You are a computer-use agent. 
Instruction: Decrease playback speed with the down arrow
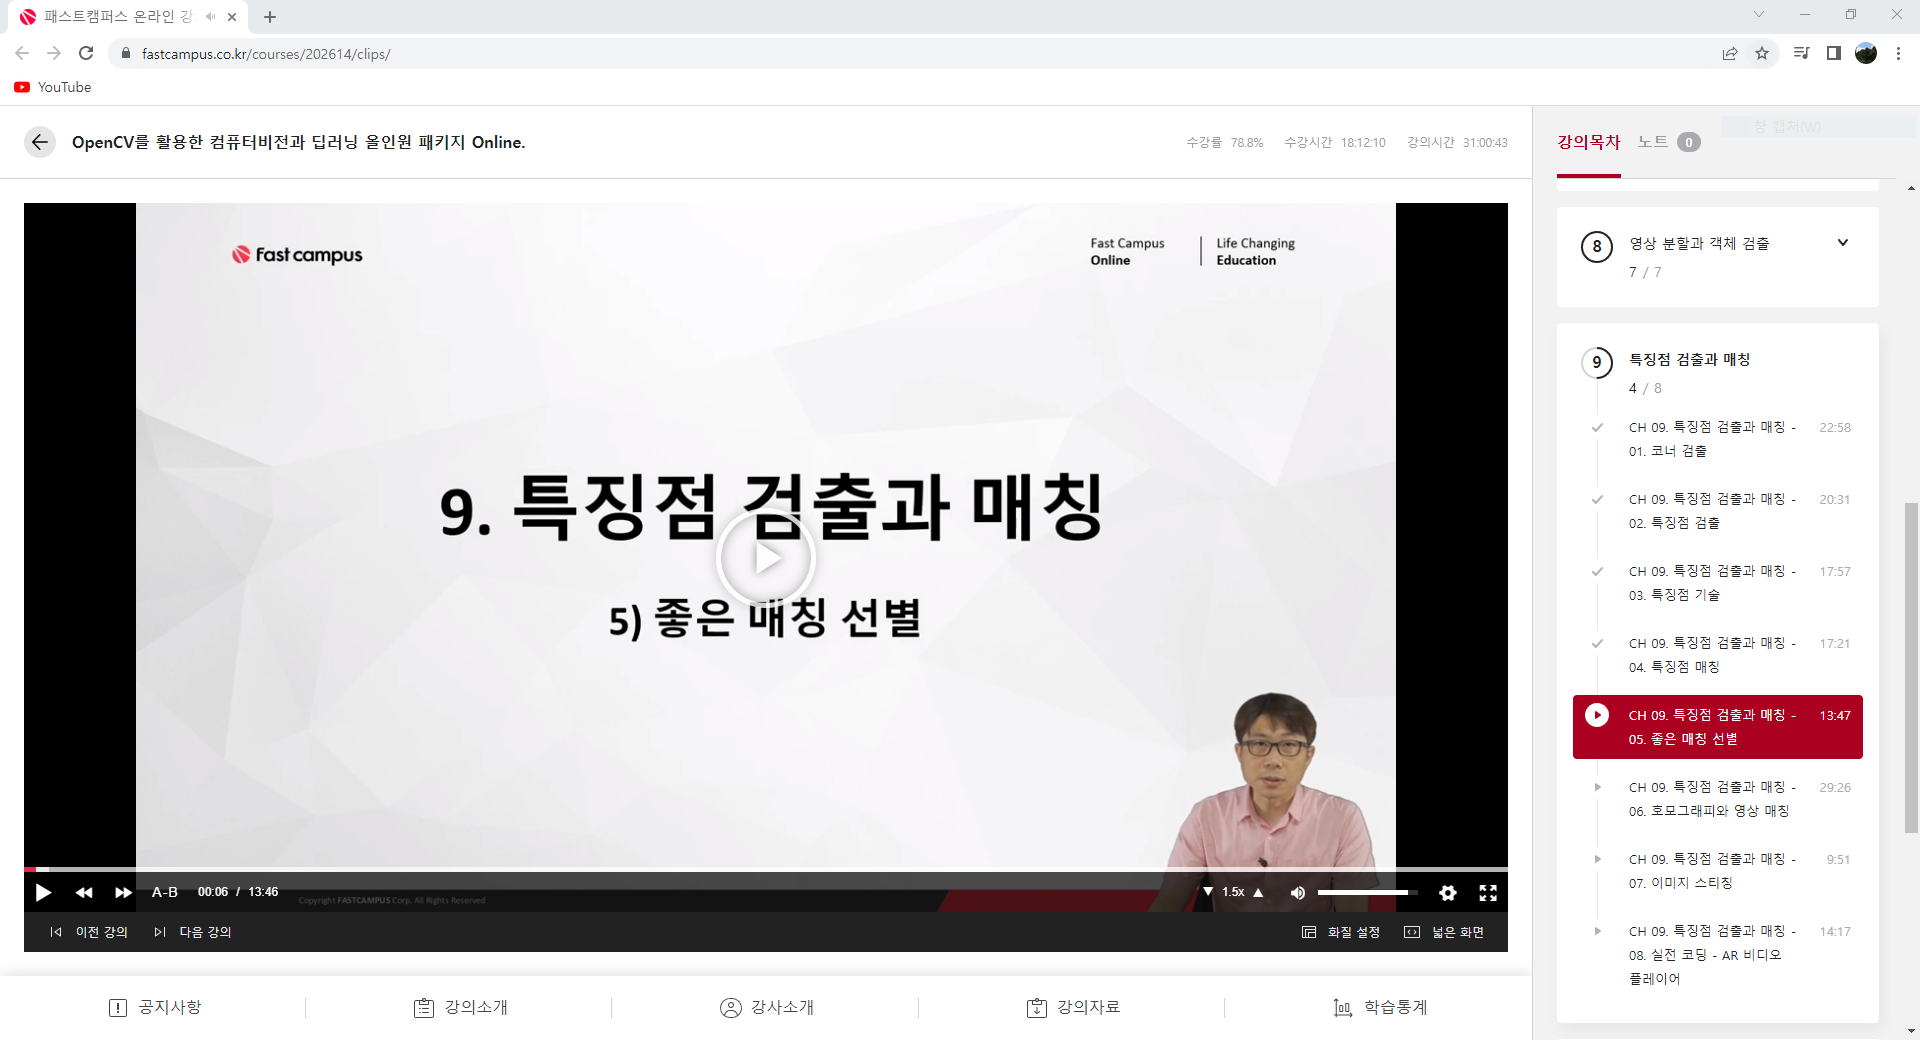point(1208,891)
